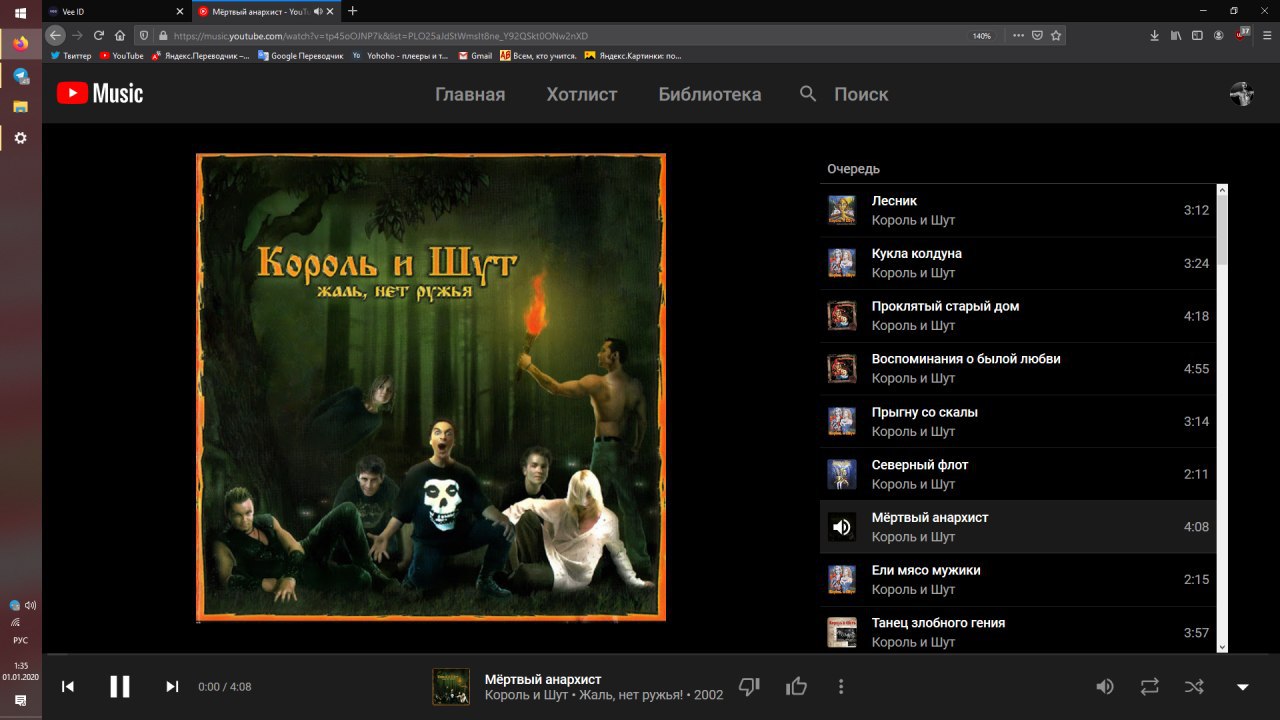The image size is (1280, 720).
Task: Click the player bar album thumbnail
Action: click(451, 686)
